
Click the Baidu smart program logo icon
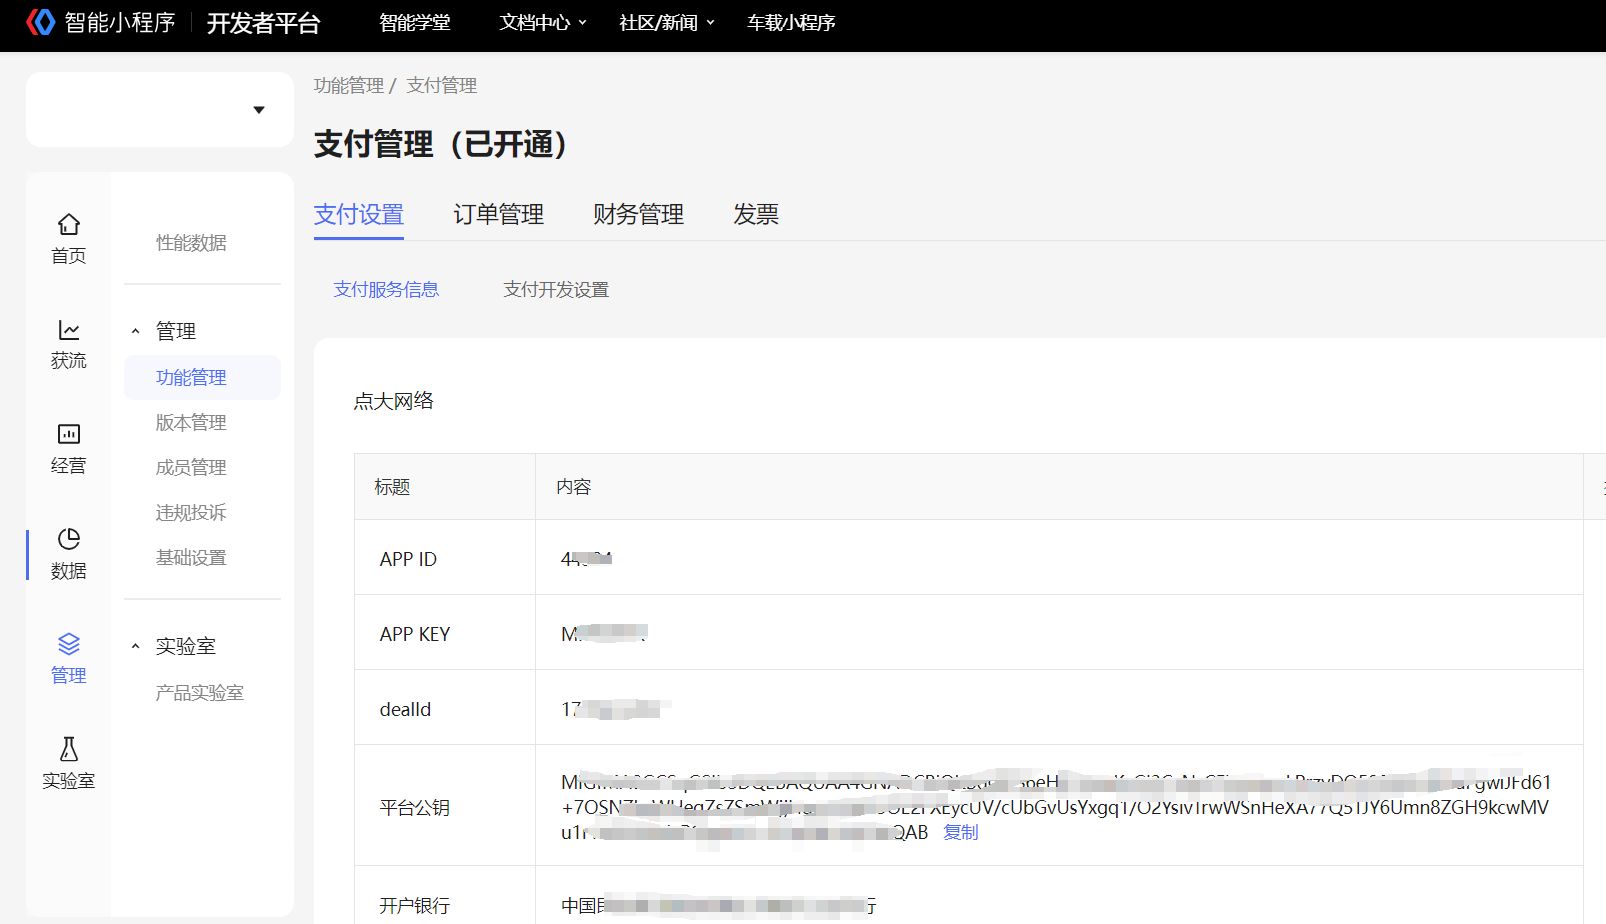tap(40, 22)
